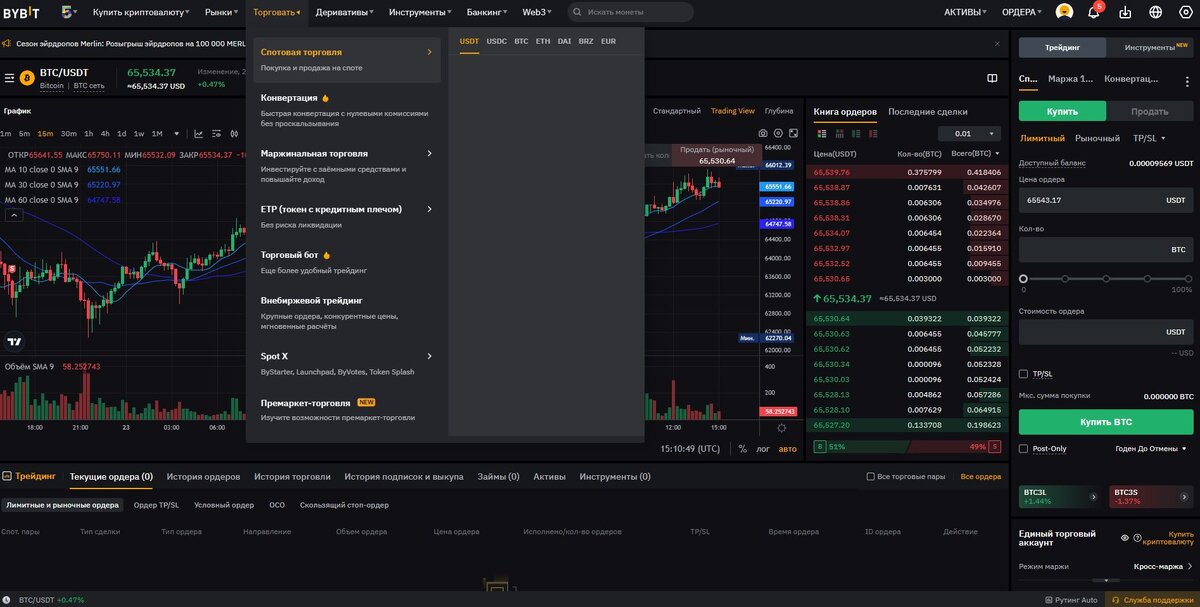Viewport: 1200px width, 607px height.
Task: Click the quantity percent slider handle
Action: (x=1023, y=279)
